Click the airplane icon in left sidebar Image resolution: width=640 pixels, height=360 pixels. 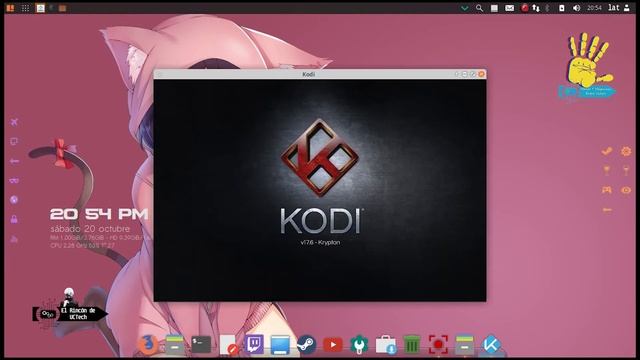(x=14, y=122)
